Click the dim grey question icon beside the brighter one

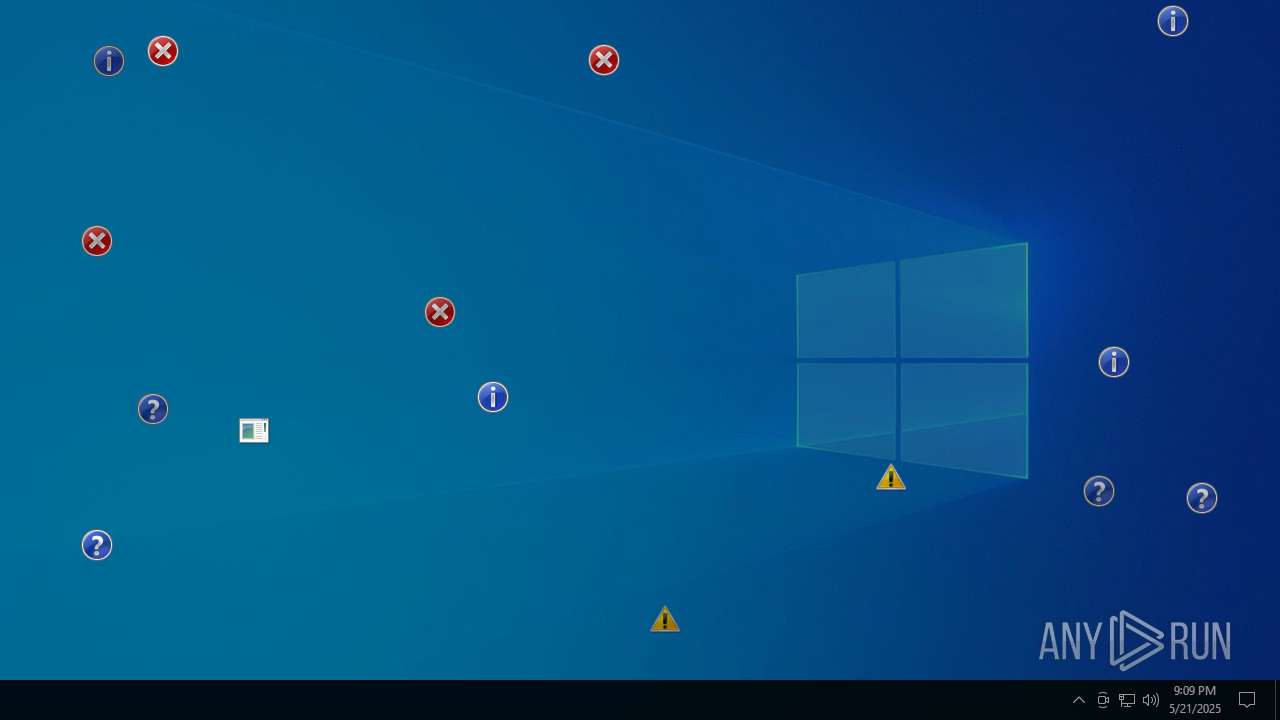[1099, 491]
